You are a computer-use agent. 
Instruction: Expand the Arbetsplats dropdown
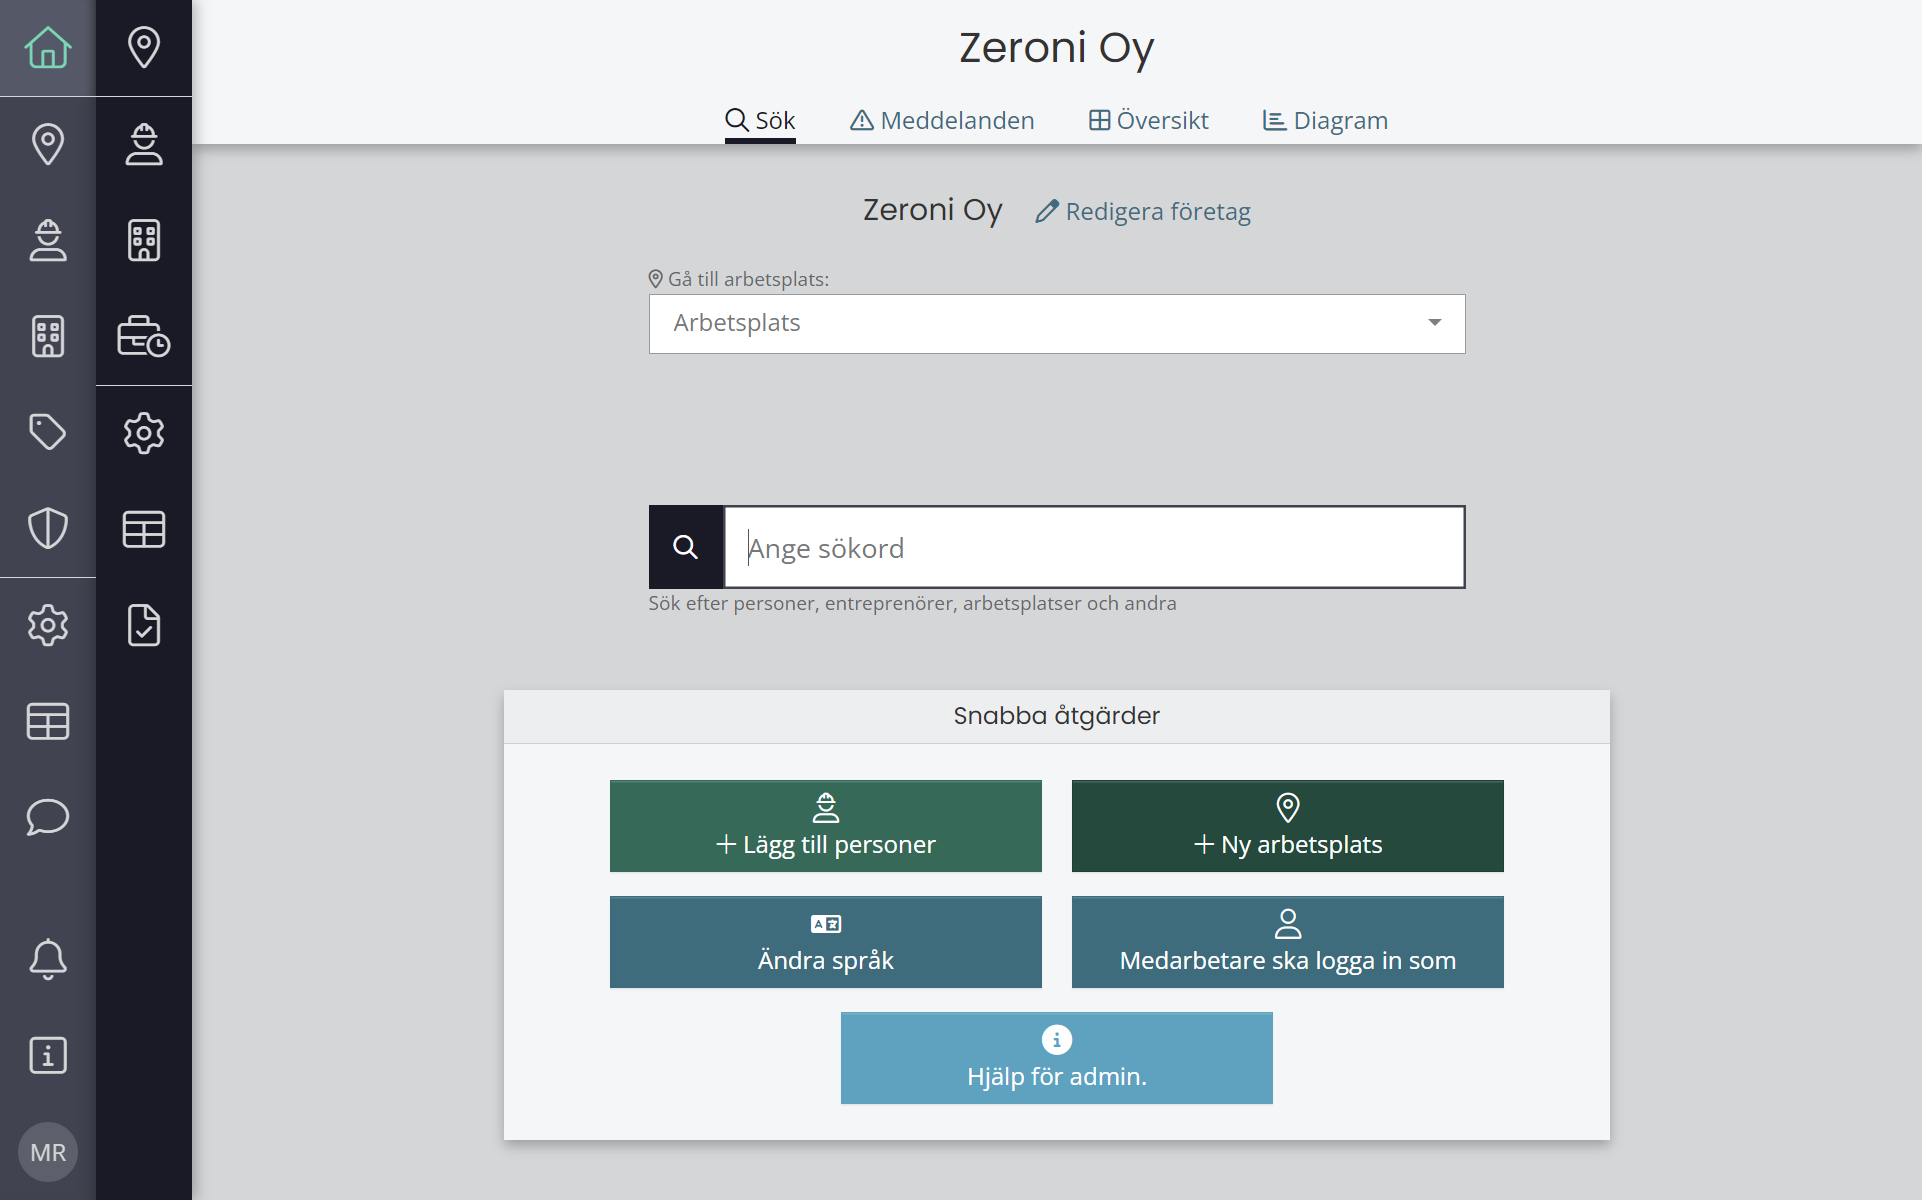pos(1056,323)
